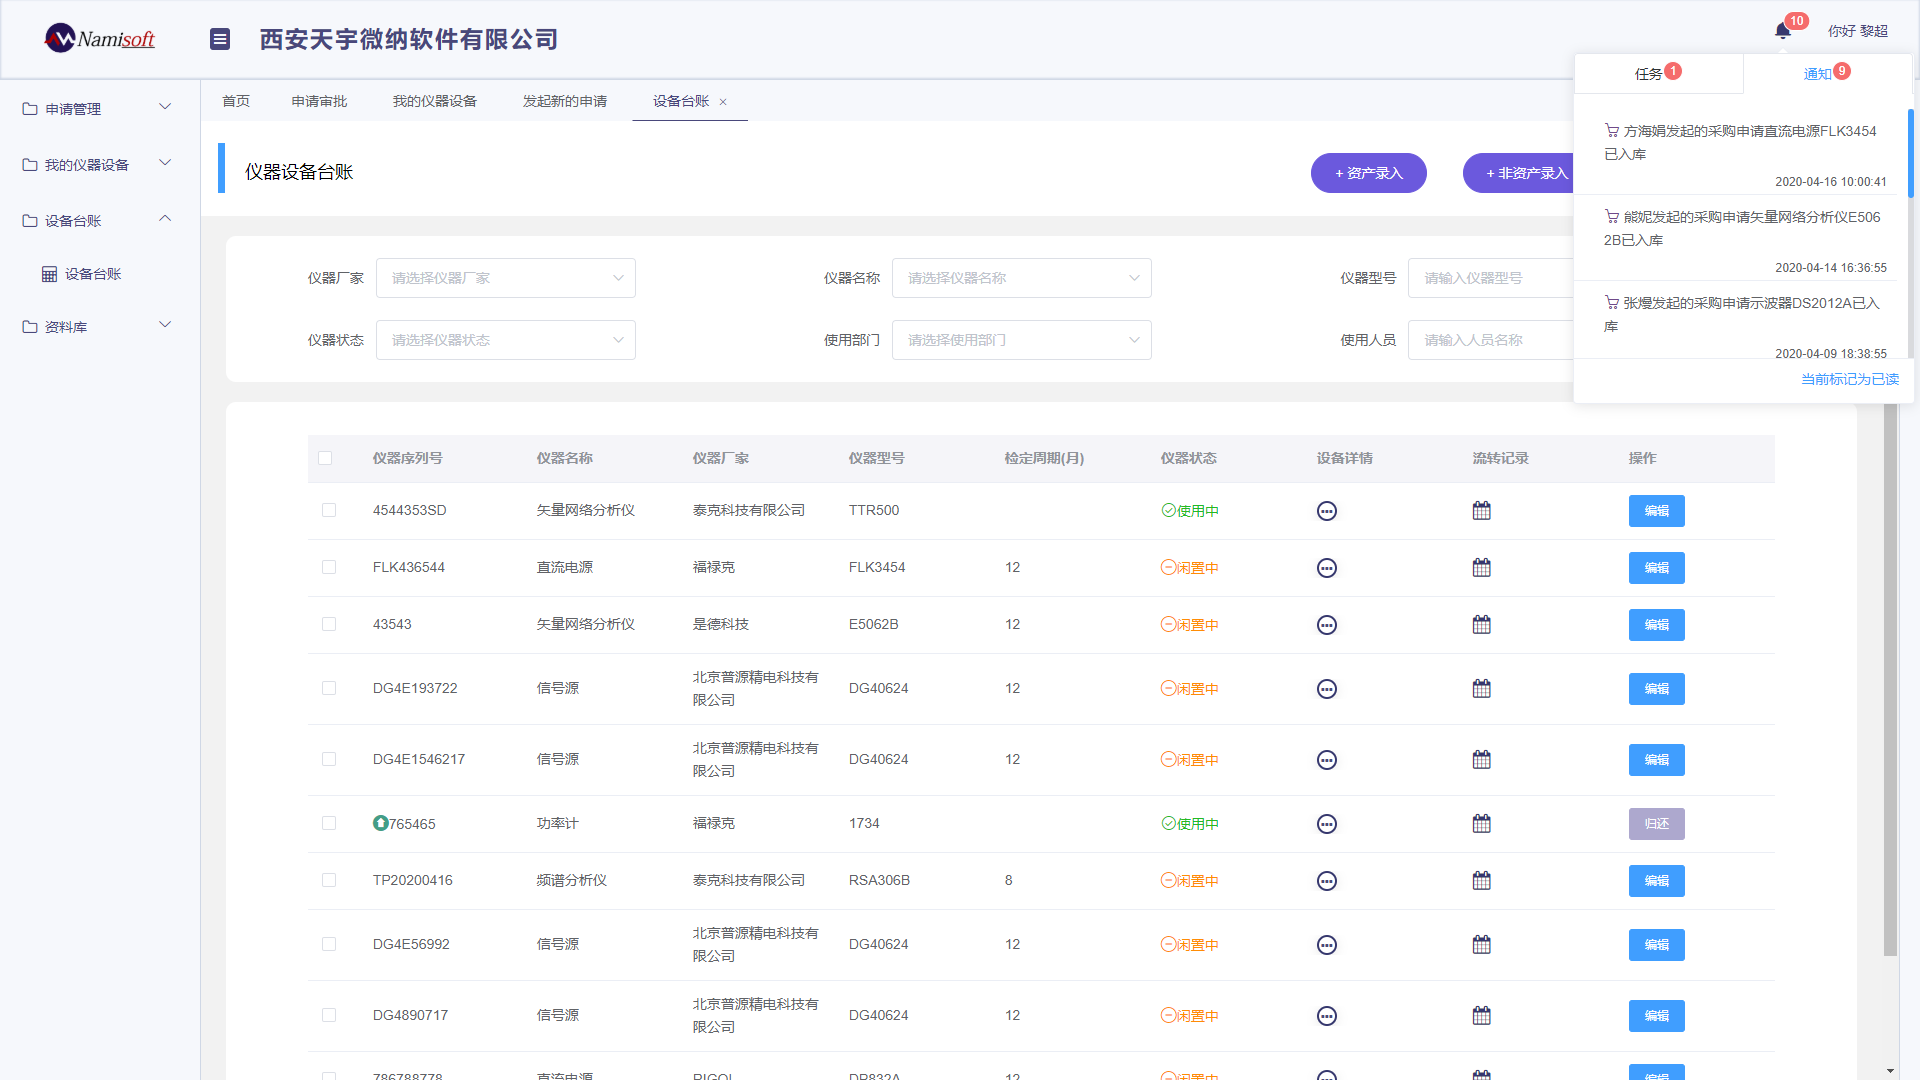Viewport: 1920px width, 1080px height.
Task: Open device details for 4544353SD row
Action: (1326, 511)
